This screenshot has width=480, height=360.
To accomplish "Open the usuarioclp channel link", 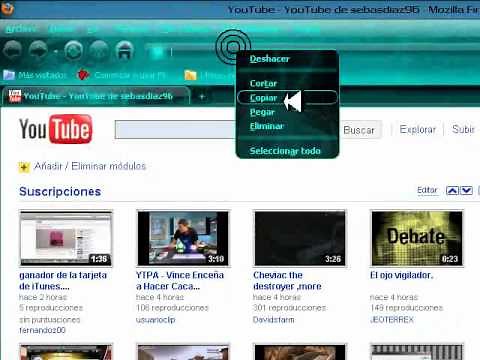I will pyautogui.click(x=156, y=320).
